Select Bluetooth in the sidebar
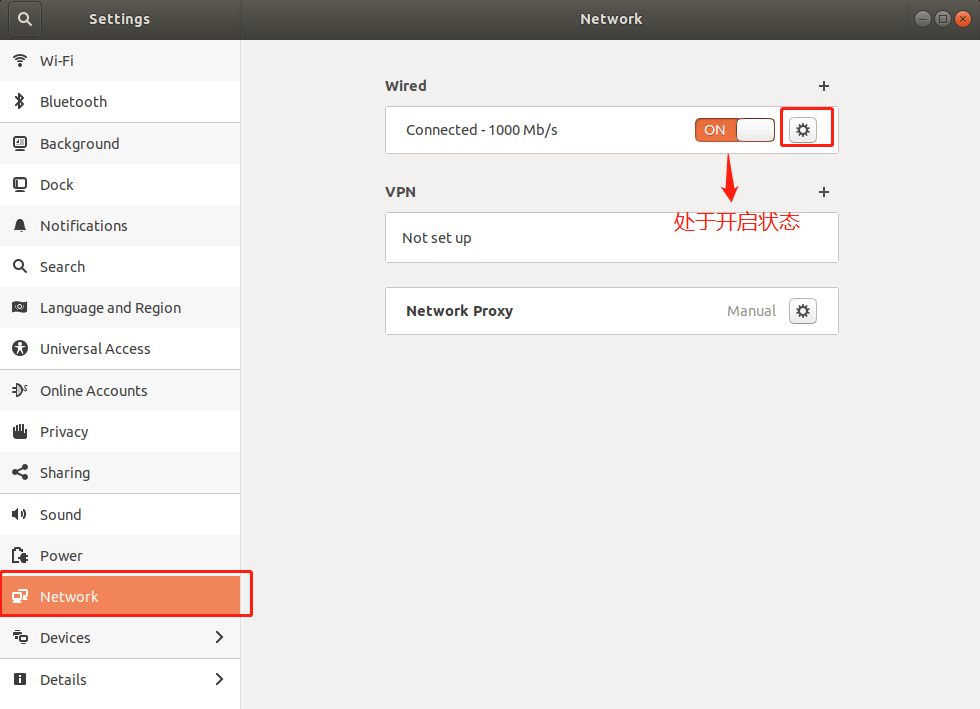The width and height of the screenshot is (980, 709). (120, 102)
